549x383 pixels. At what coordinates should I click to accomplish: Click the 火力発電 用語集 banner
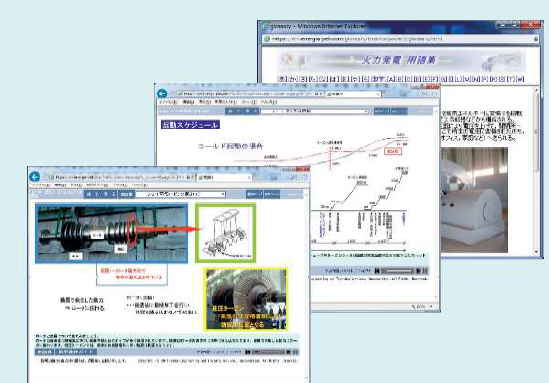[x=402, y=61]
